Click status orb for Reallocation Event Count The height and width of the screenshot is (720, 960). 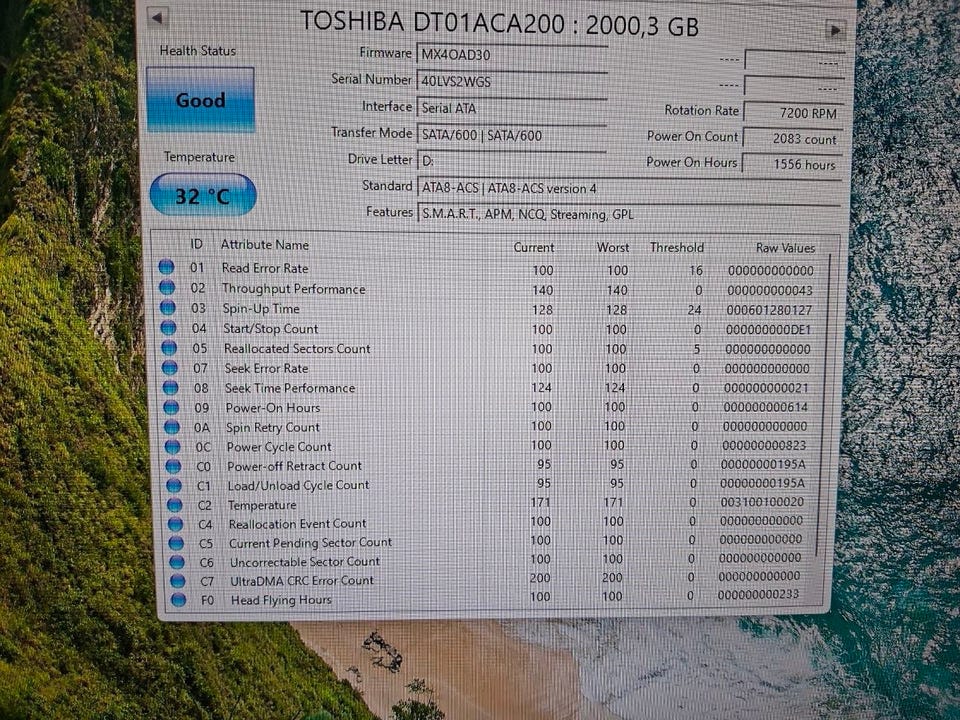pyautogui.click(x=176, y=524)
